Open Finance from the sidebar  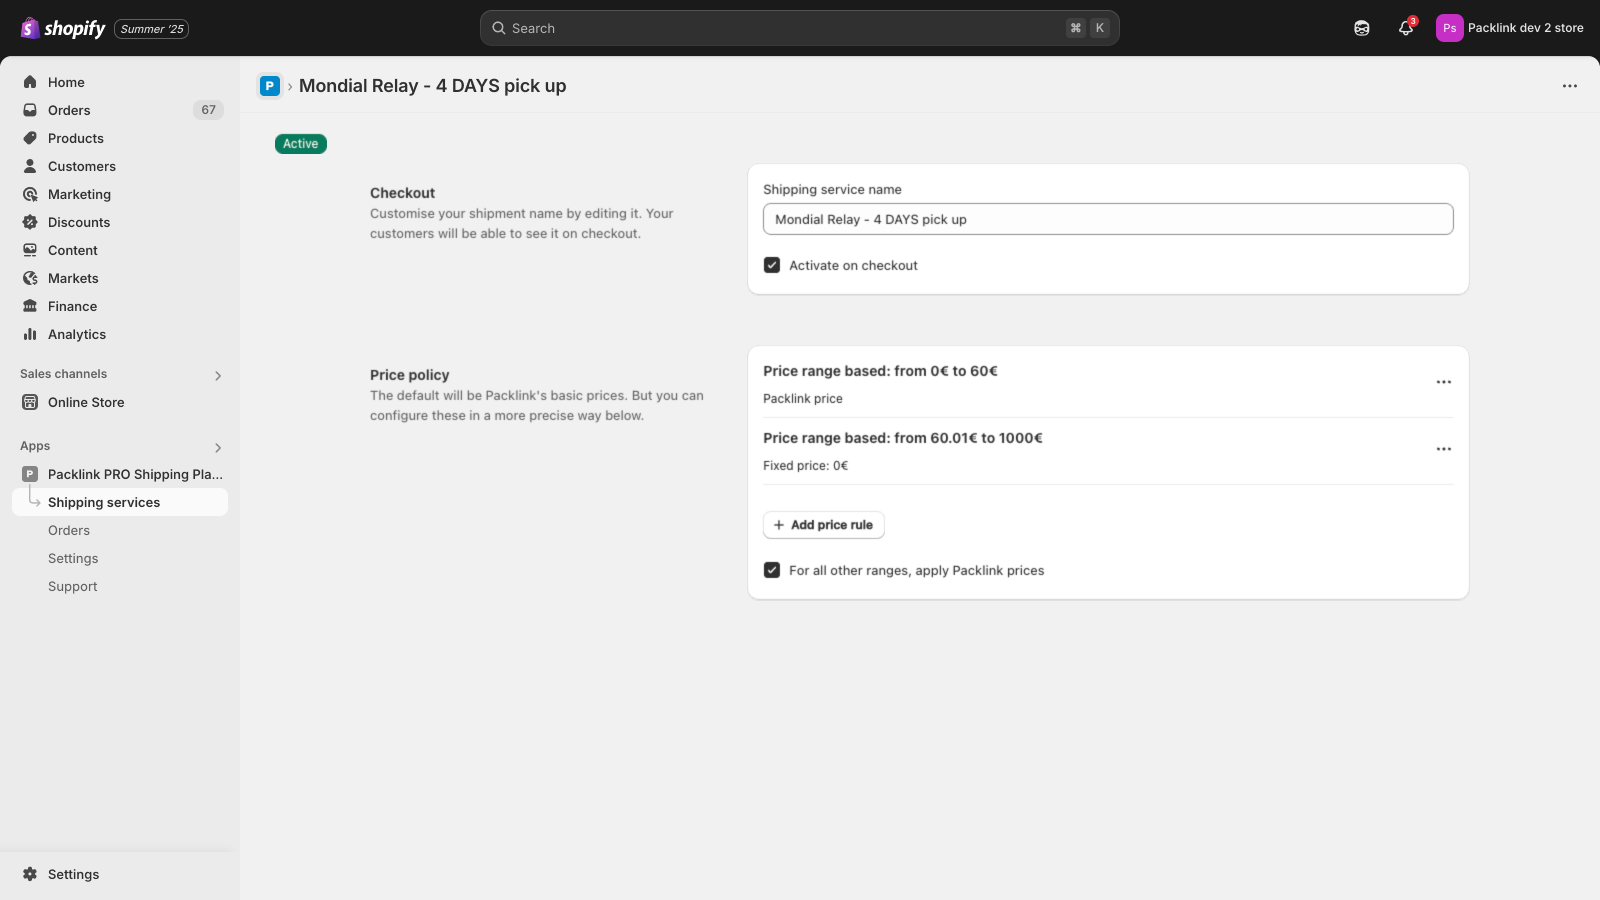coord(72,306)
